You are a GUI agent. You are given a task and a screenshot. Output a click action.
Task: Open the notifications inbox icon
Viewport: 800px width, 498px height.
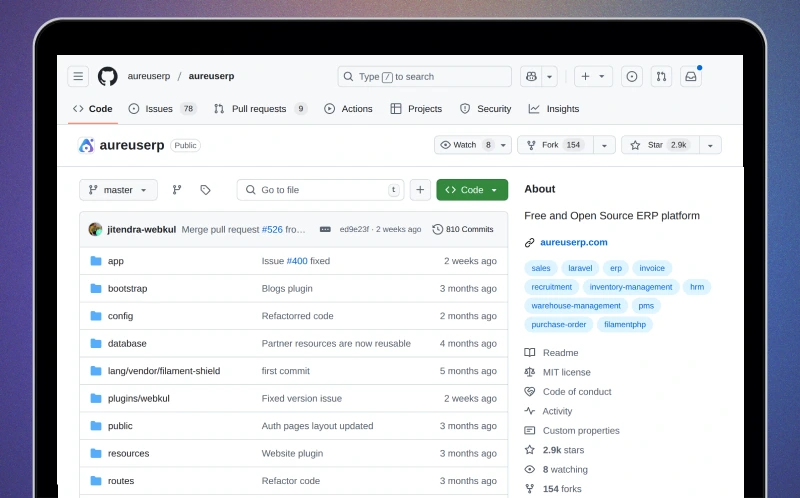tap(691, 77)
